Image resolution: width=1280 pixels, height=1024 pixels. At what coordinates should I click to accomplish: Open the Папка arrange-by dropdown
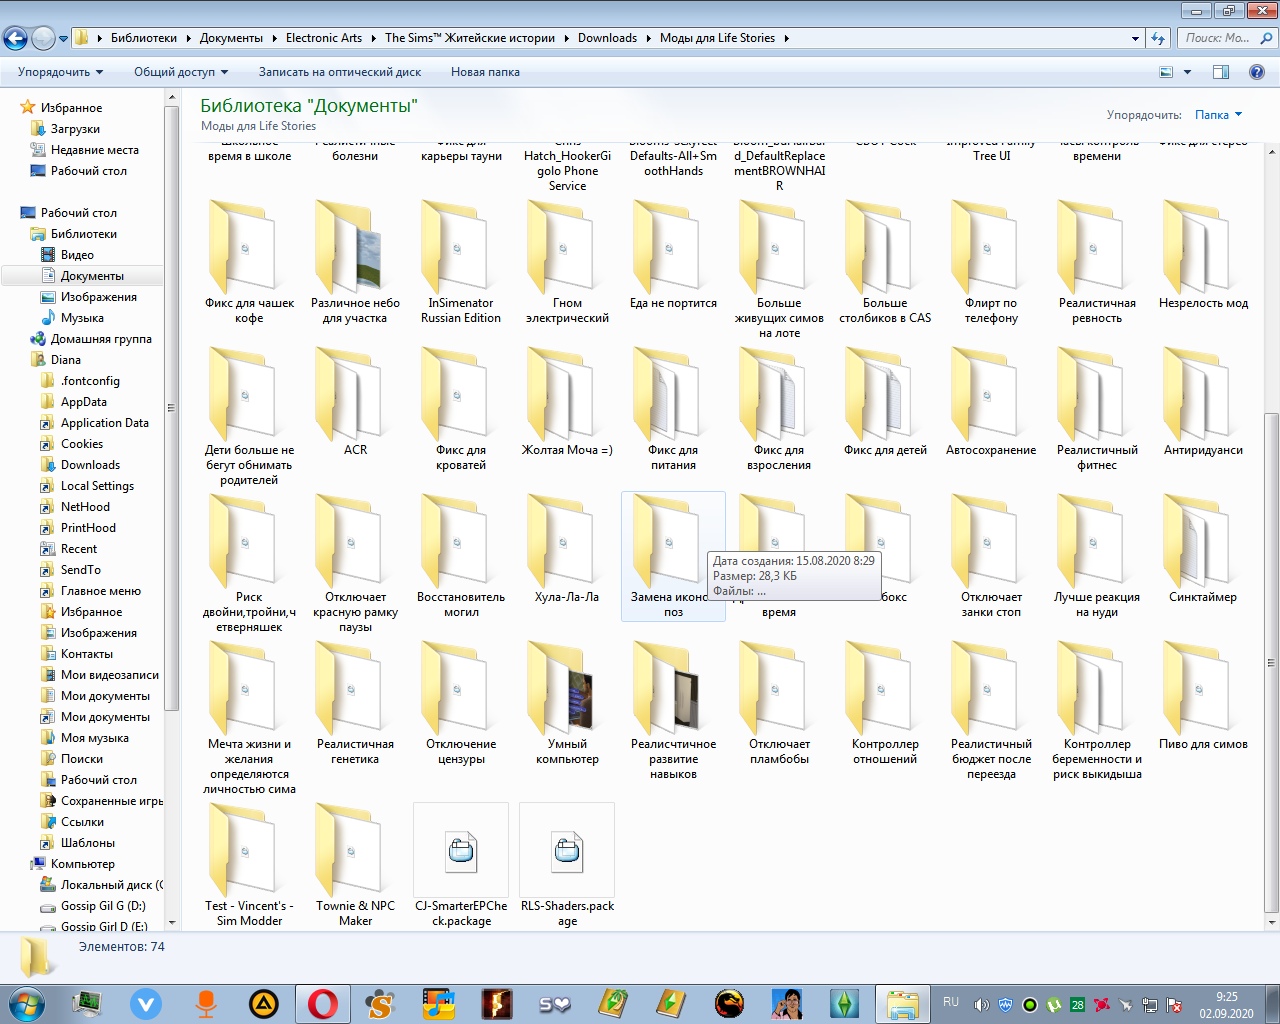pyautogui.click(x=1218, y=115)
